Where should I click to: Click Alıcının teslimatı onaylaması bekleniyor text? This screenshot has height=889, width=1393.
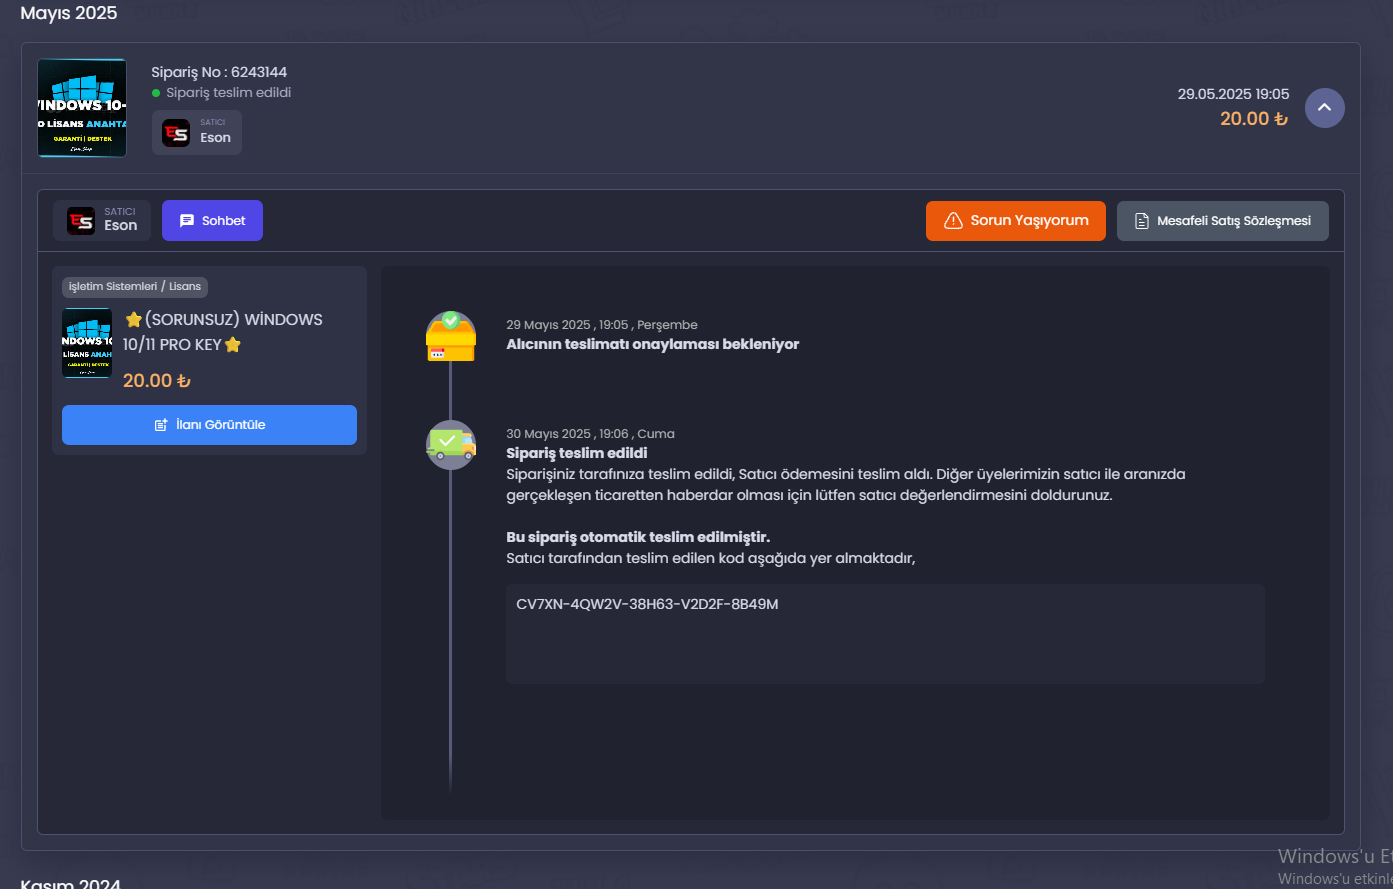click(x=653, y=344)
